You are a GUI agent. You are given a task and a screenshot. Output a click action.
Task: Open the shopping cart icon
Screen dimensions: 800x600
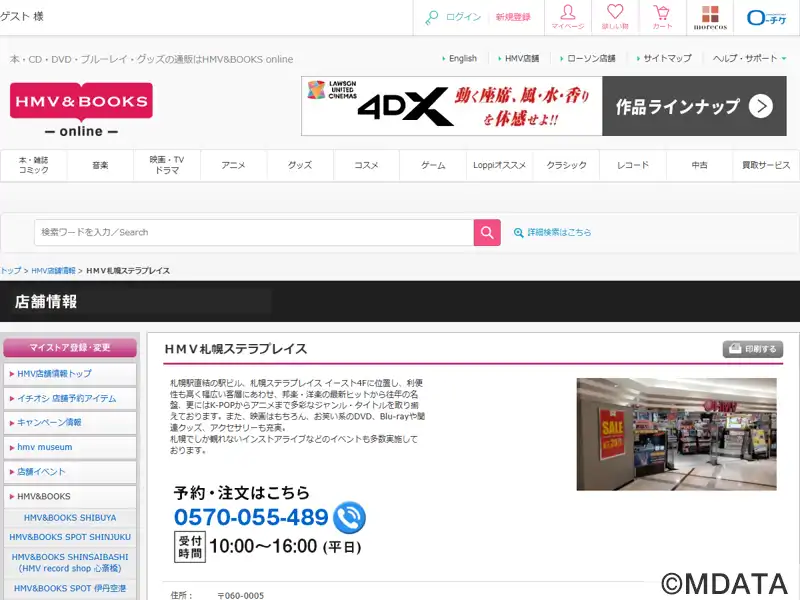(662, 12)
